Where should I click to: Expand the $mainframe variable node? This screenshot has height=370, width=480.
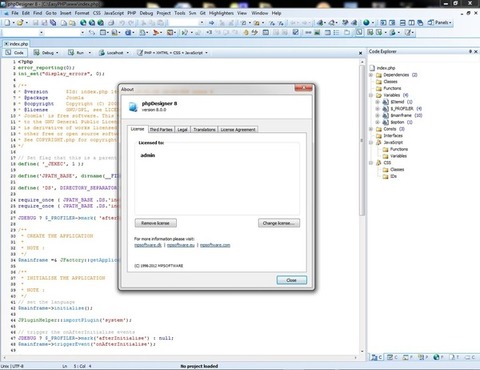[378, 115]
